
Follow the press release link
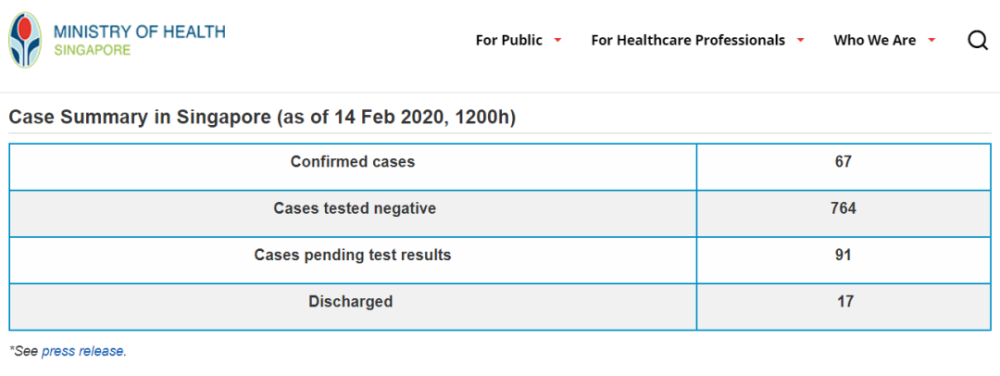(83, 351)
